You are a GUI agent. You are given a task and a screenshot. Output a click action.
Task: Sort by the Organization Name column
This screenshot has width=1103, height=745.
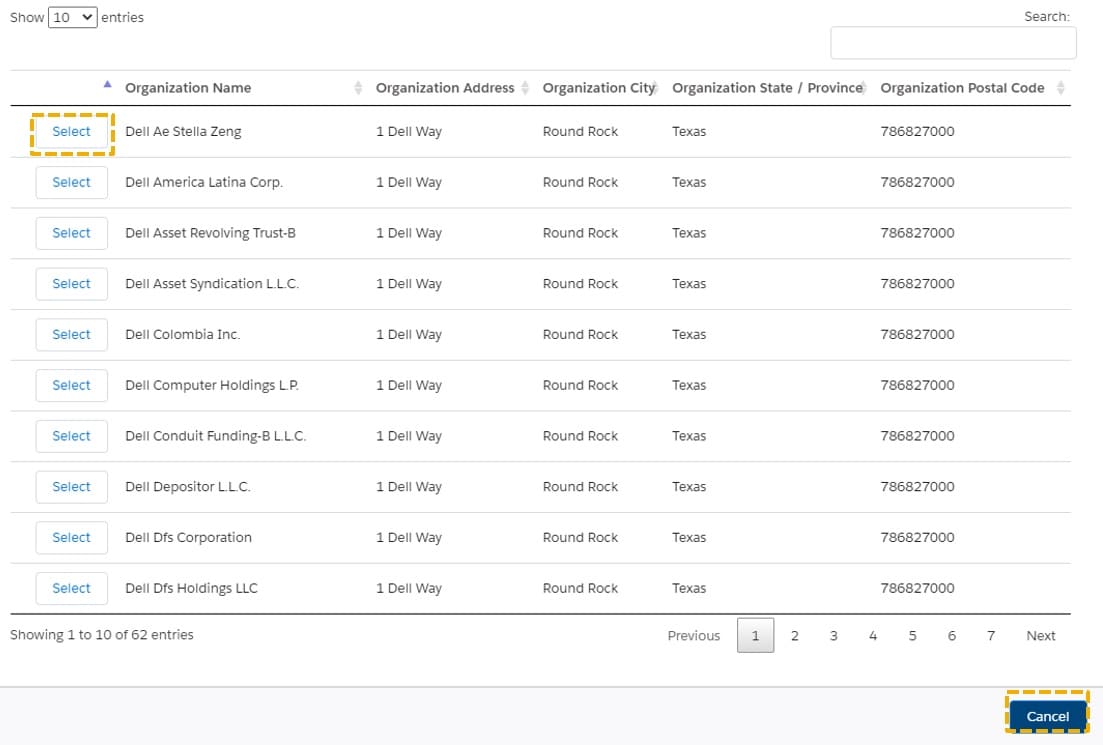243,88
